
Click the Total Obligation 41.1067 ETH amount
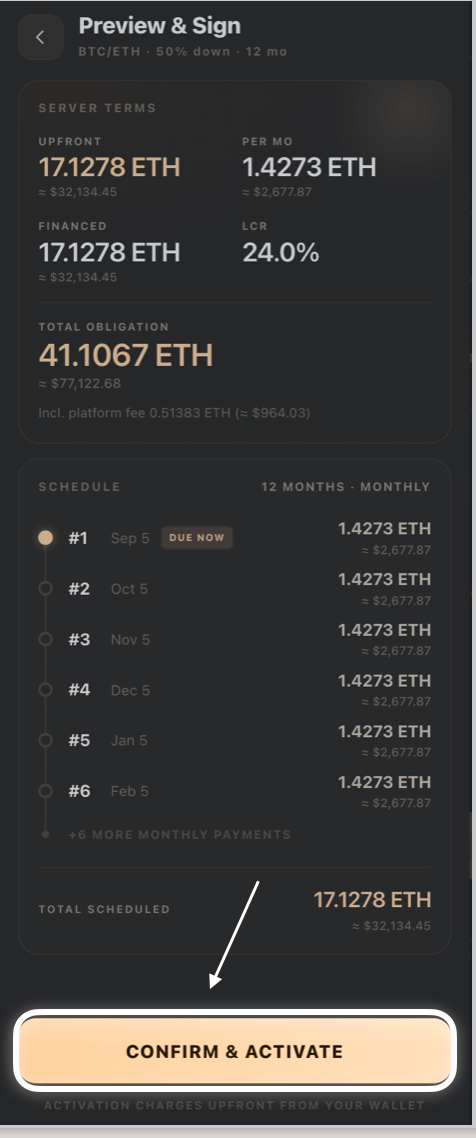(x=126, y=355)
